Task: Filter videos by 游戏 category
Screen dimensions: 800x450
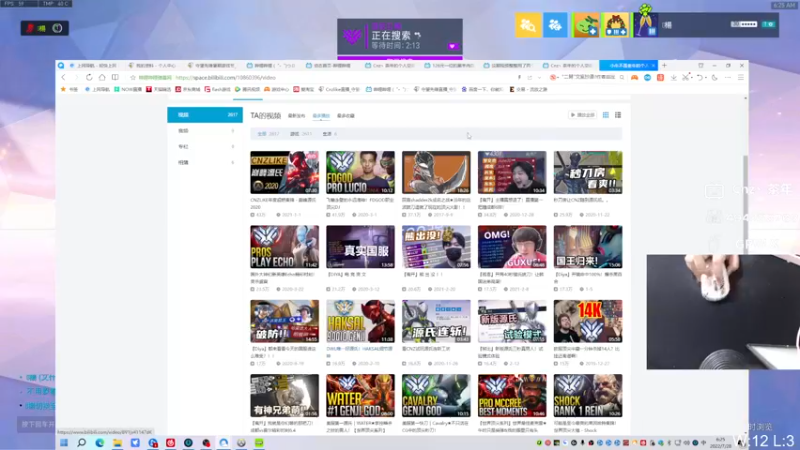Action: click(x=301, y=134)
